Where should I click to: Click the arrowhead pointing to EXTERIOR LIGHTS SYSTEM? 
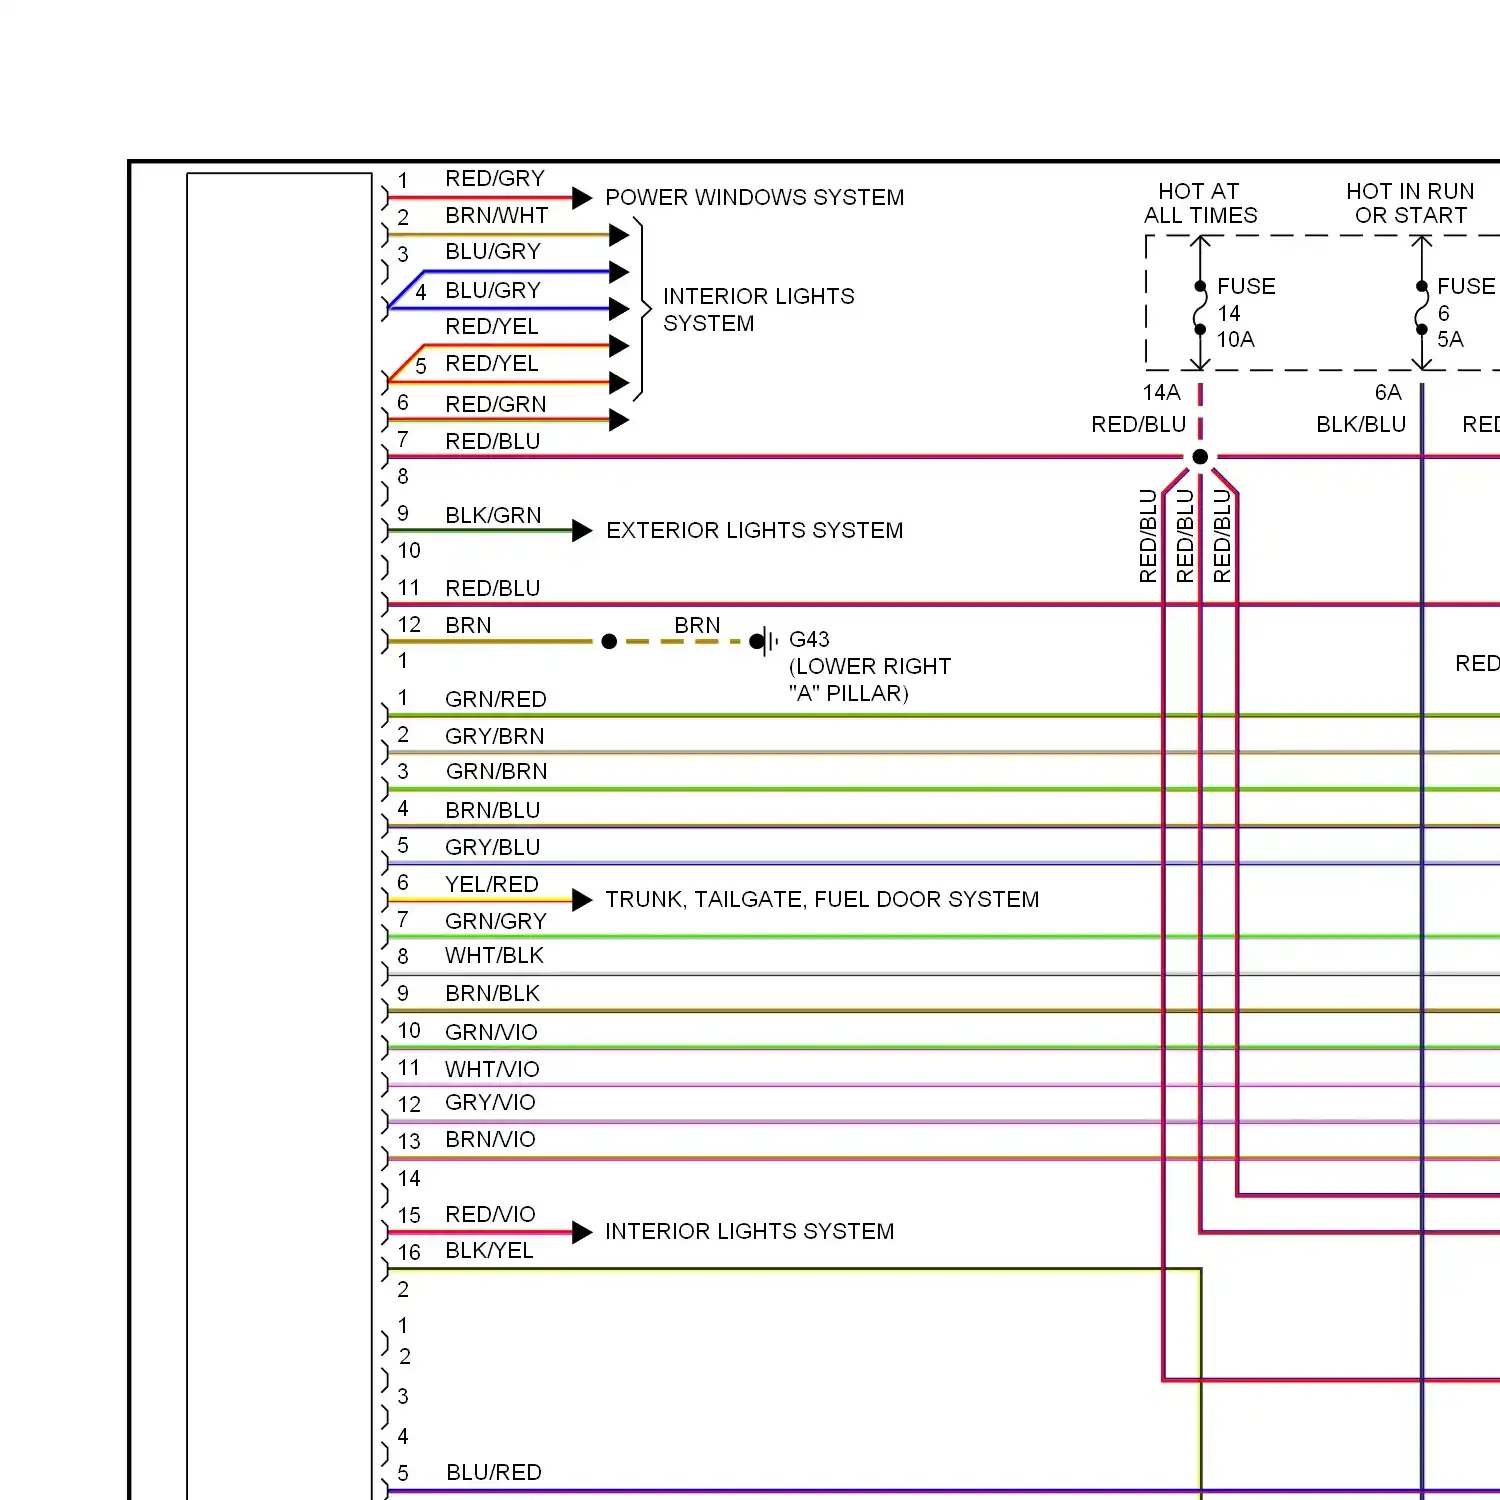click(x=582, y=531)
